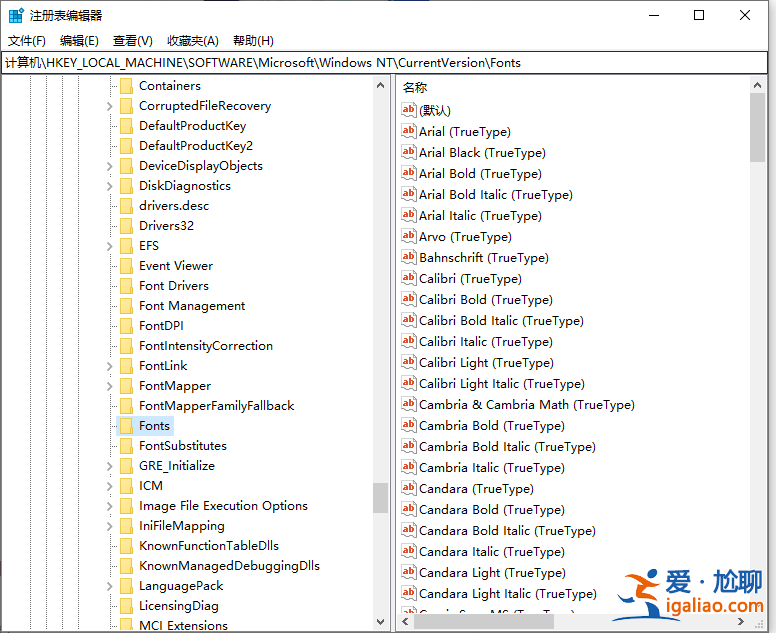Expand the DeviceDisplayObjects key
This screenshot has height=633, width=776.
tap(109, 166)
